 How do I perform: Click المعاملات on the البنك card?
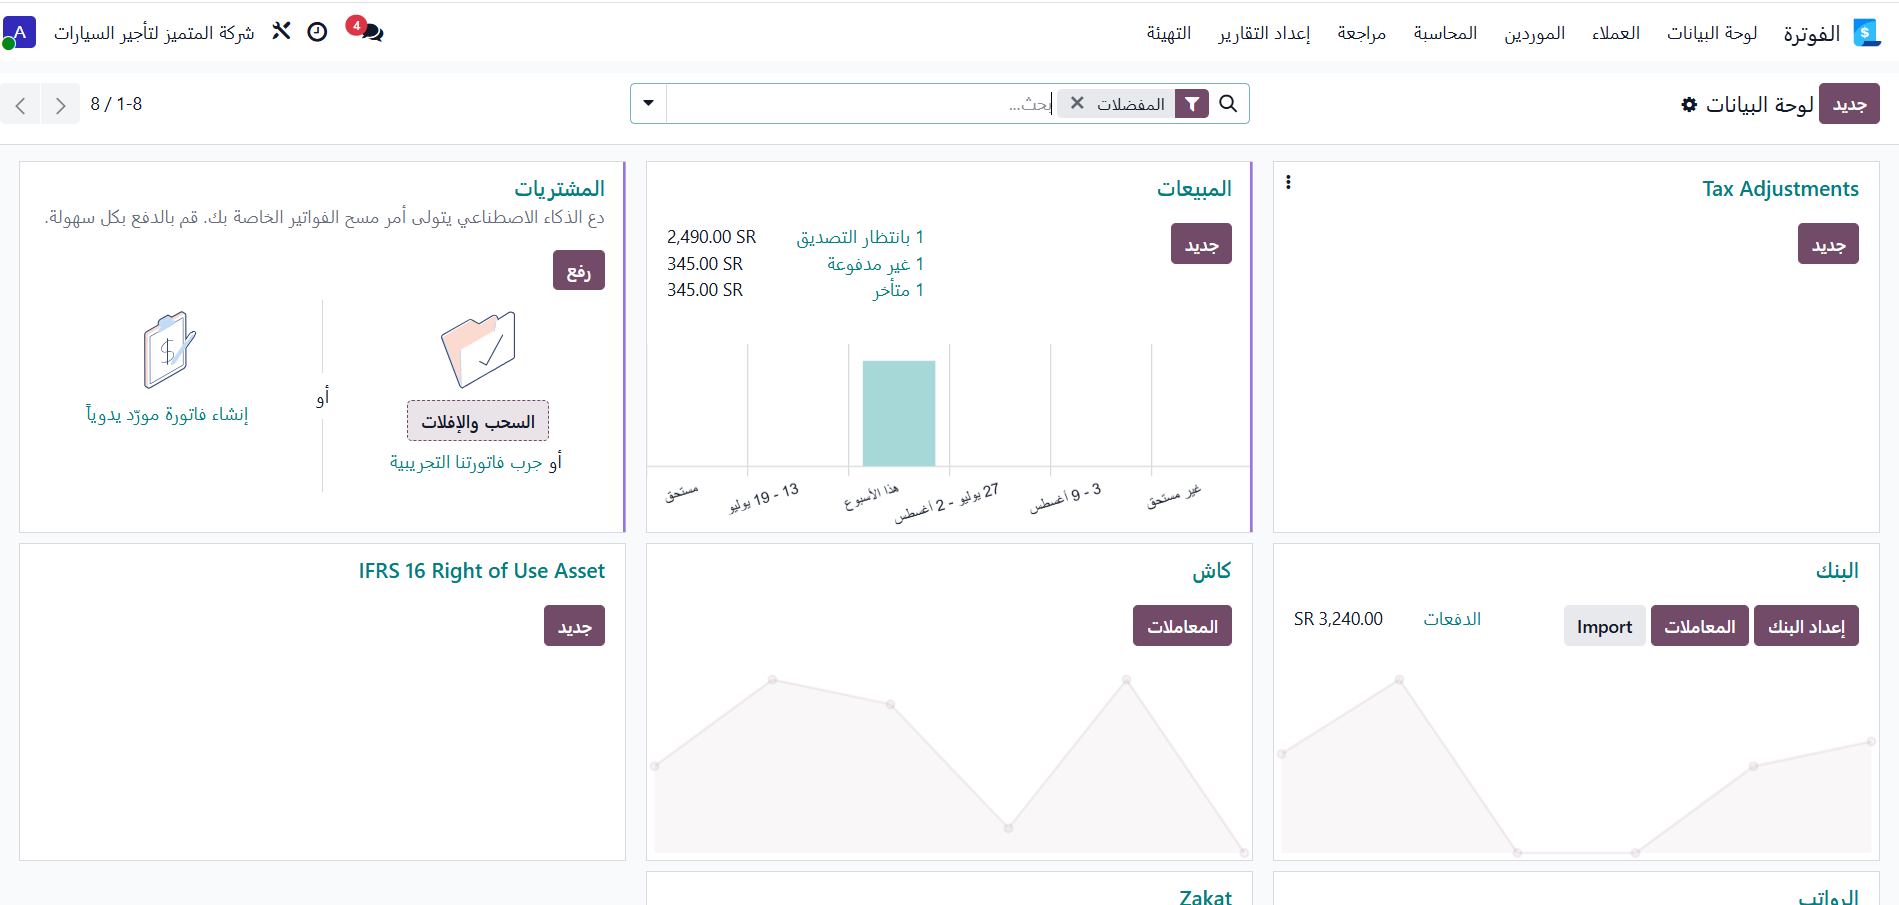click(1699, 626)
